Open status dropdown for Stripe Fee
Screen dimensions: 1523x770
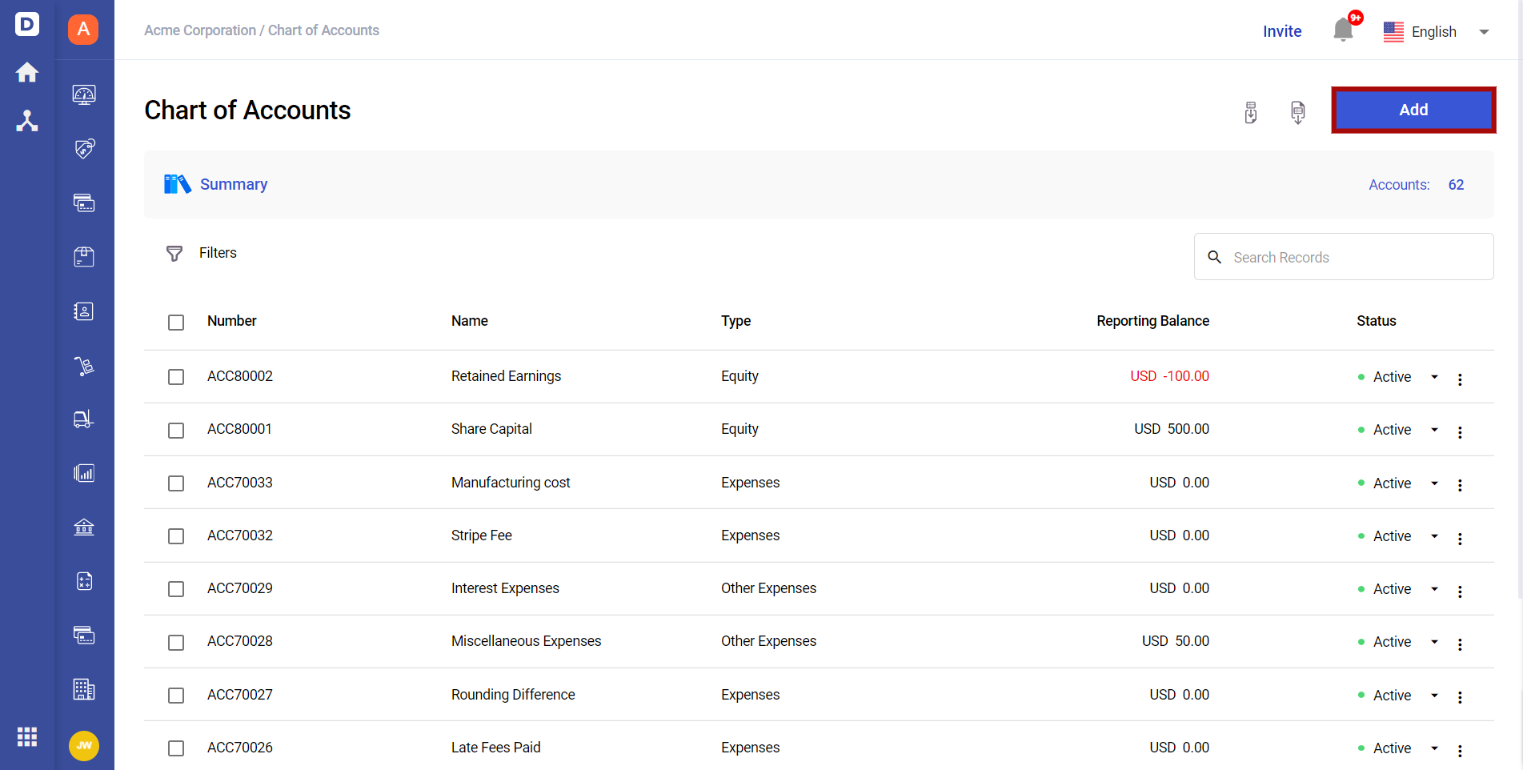[x=1434, y=536]
